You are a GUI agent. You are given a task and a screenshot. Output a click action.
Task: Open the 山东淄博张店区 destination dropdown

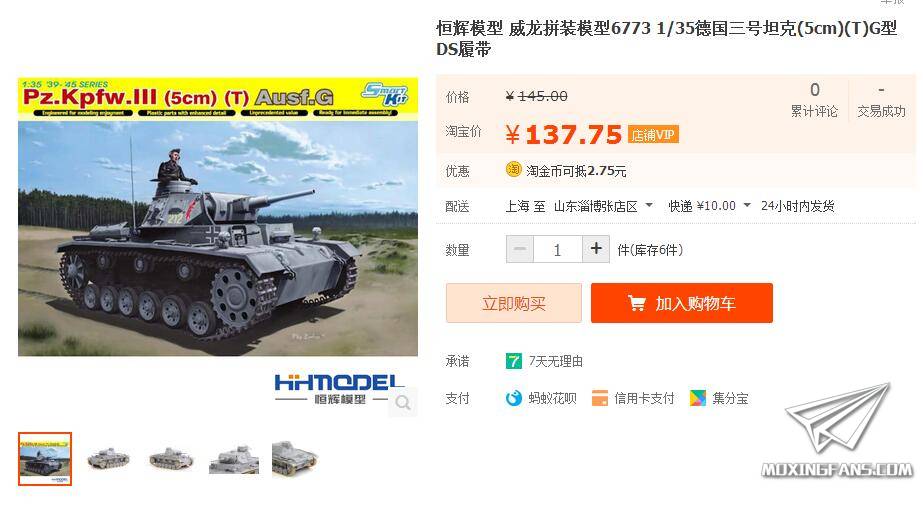(x=603, y=206)
